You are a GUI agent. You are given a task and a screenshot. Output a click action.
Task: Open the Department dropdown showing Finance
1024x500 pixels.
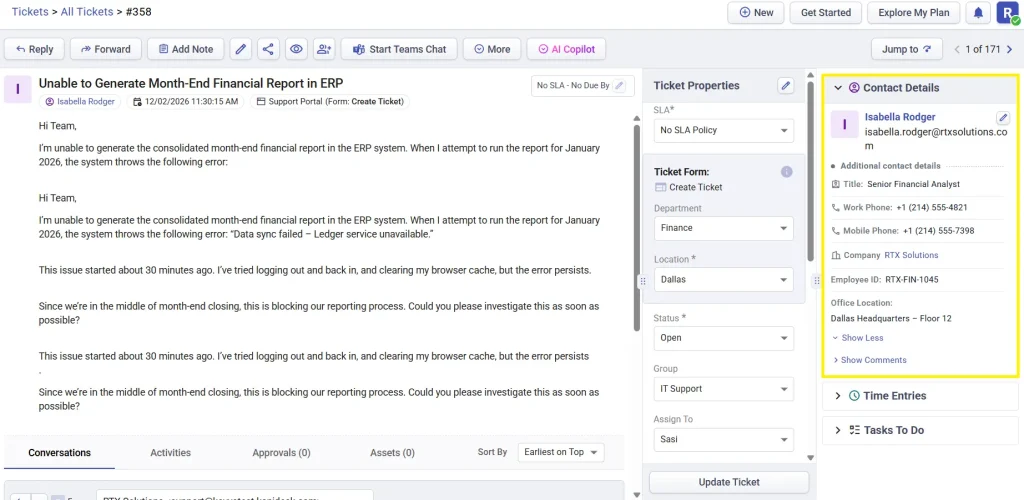coord(723,228)
